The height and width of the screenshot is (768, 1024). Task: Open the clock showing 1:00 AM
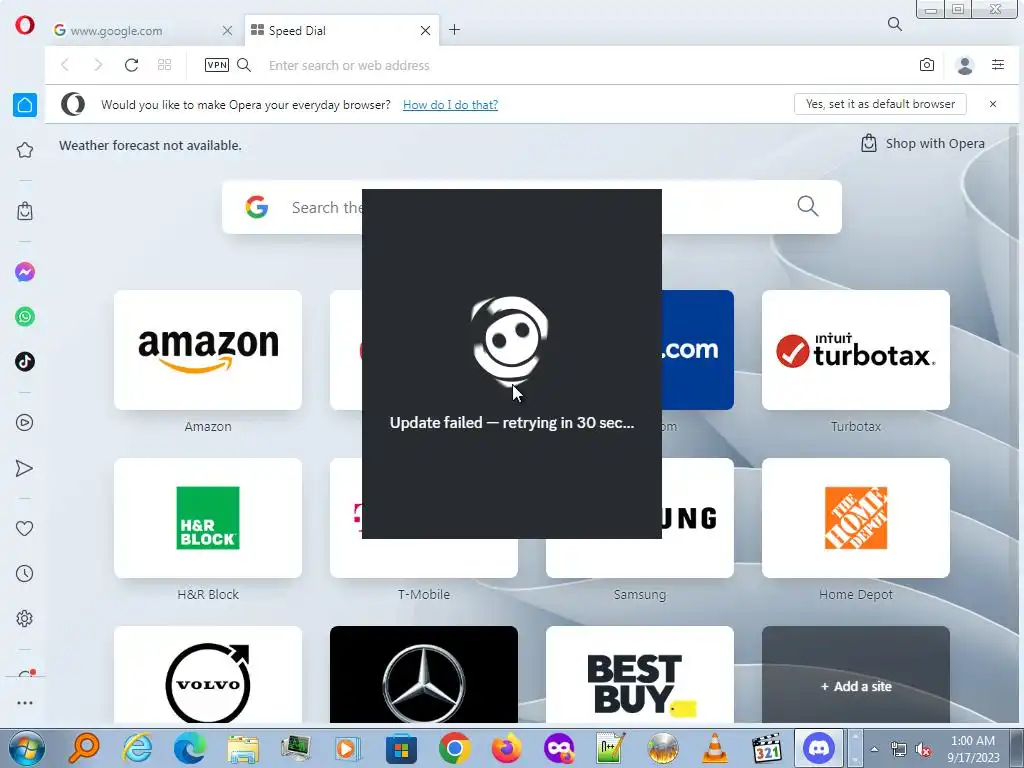pyautogui.click(x=973, y=749)
